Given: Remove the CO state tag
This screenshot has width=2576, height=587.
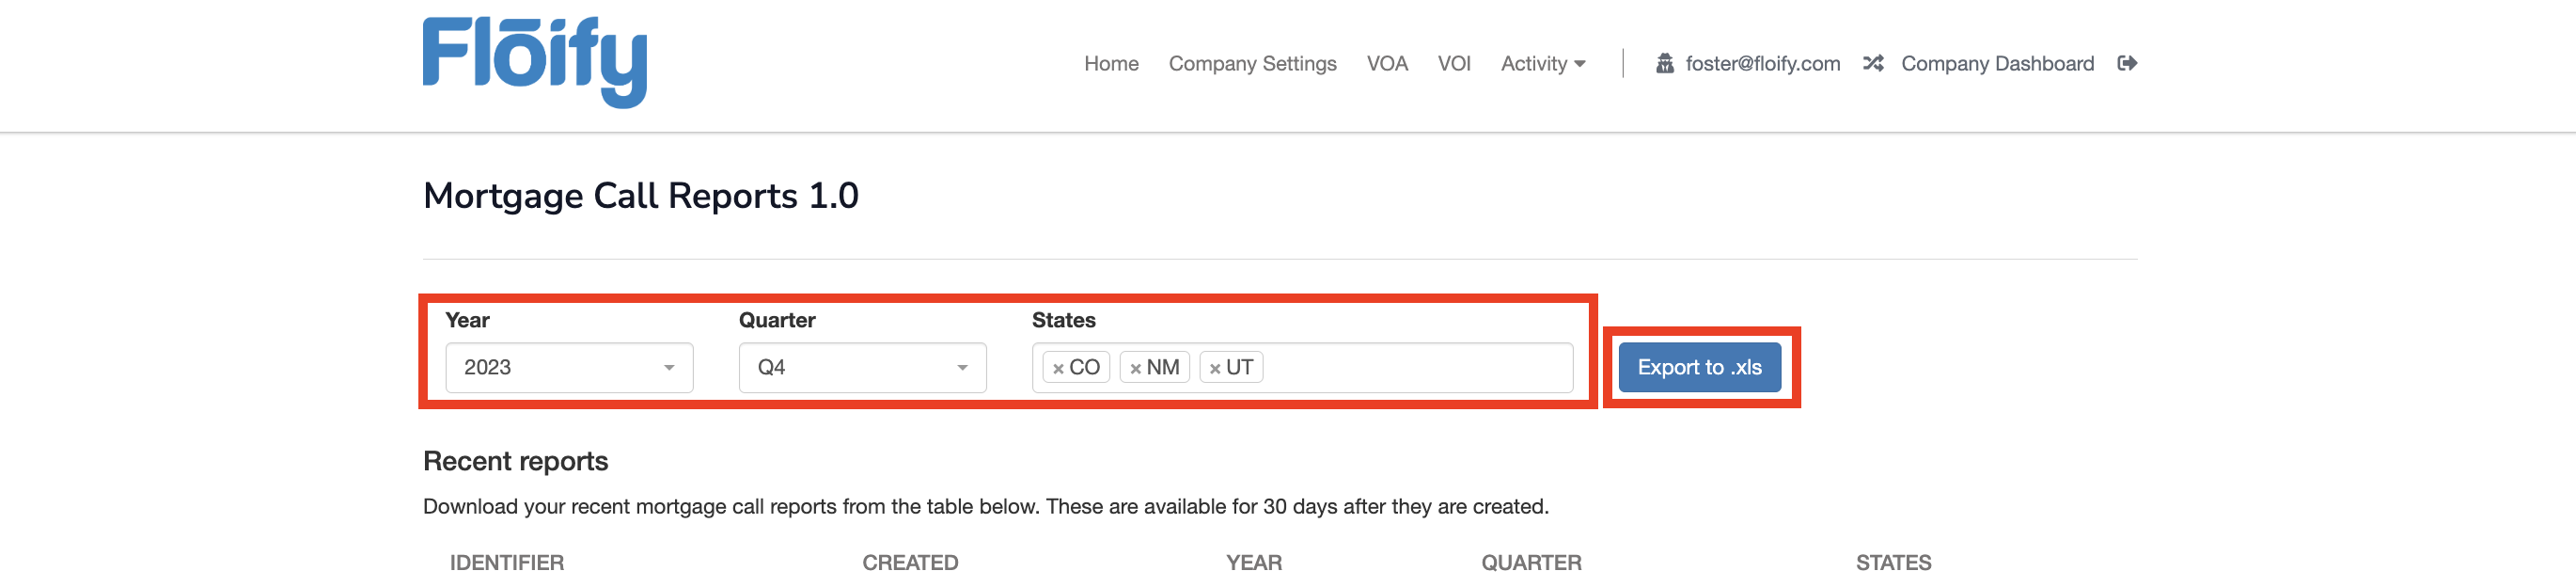Looking at the screenshot, I should [1058, 369].
